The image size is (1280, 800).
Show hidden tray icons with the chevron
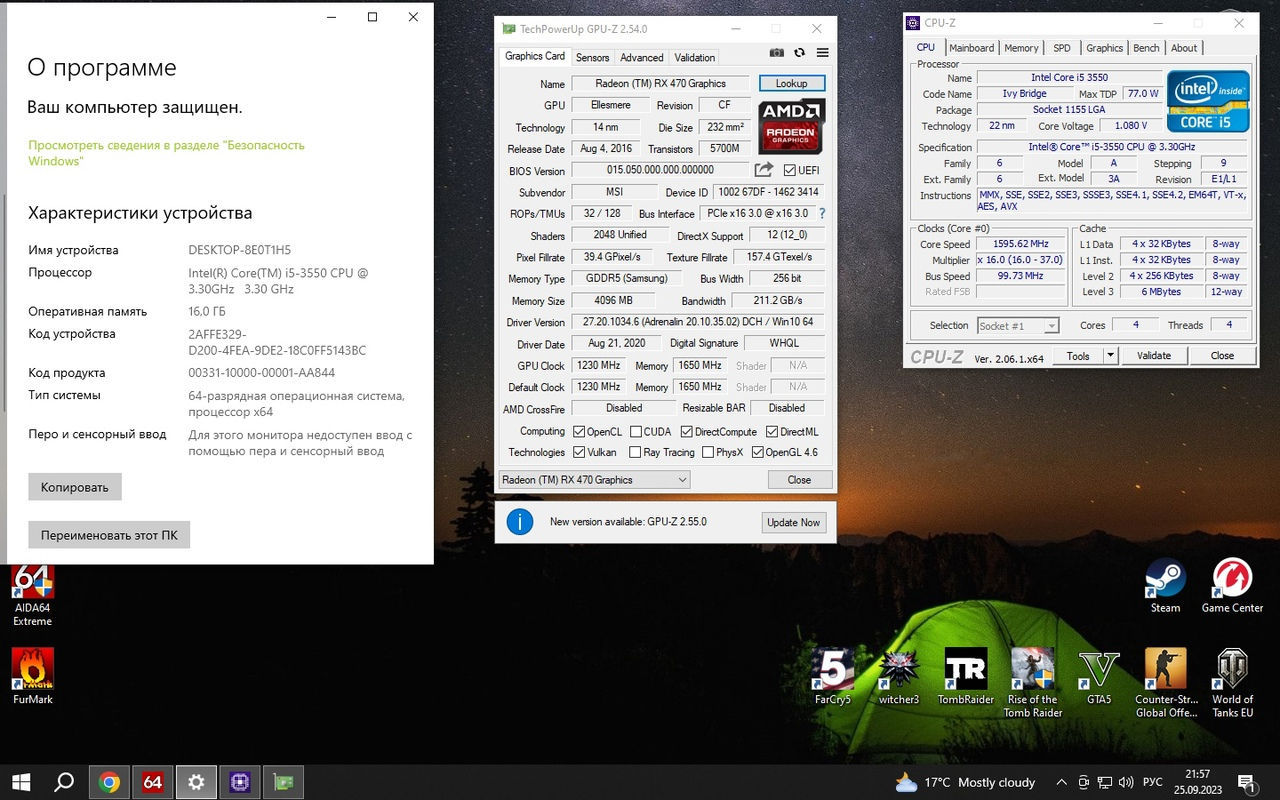[x=1060, y=782]
